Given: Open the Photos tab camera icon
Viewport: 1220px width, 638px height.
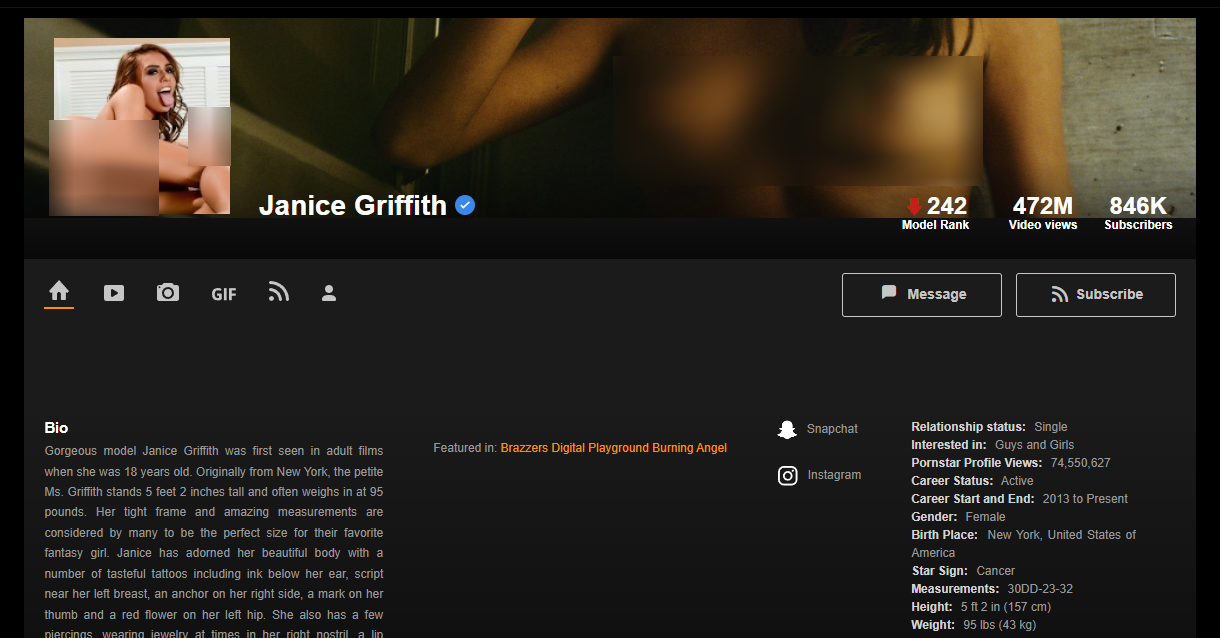Looking at the screenshot, I should 168,292.
